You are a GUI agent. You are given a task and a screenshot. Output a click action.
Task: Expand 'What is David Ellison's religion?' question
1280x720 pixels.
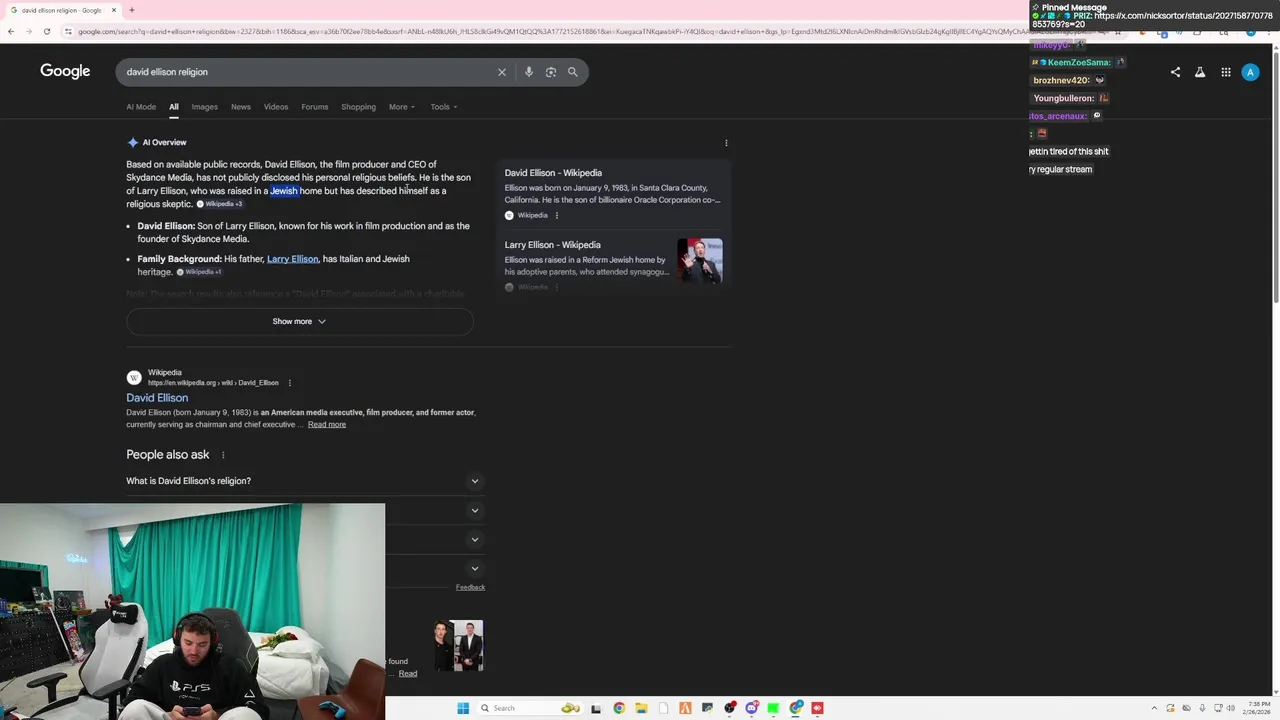(x=305, y=481)
